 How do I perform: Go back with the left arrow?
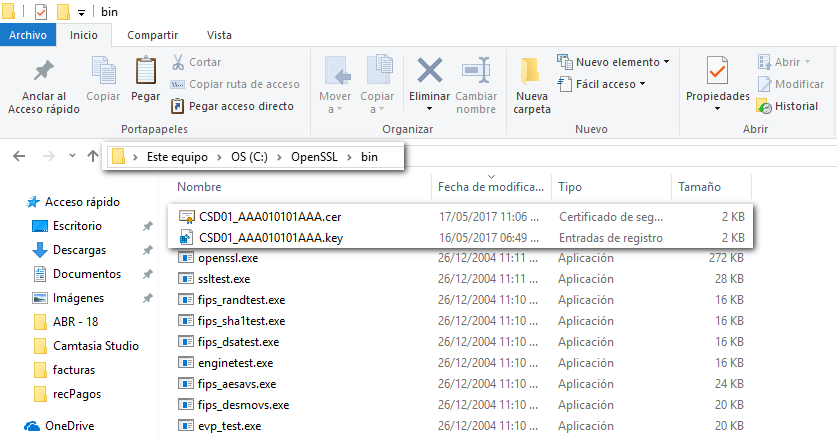19,156
